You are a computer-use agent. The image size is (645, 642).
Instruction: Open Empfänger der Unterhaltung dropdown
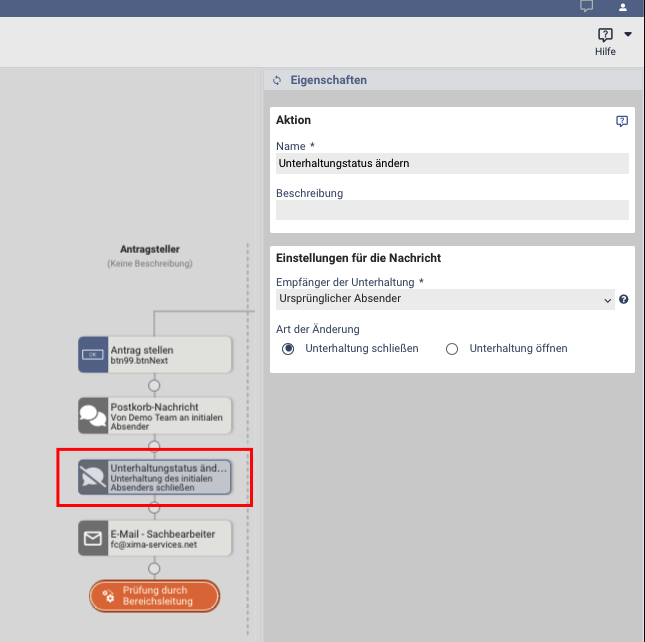pos(445,299)
